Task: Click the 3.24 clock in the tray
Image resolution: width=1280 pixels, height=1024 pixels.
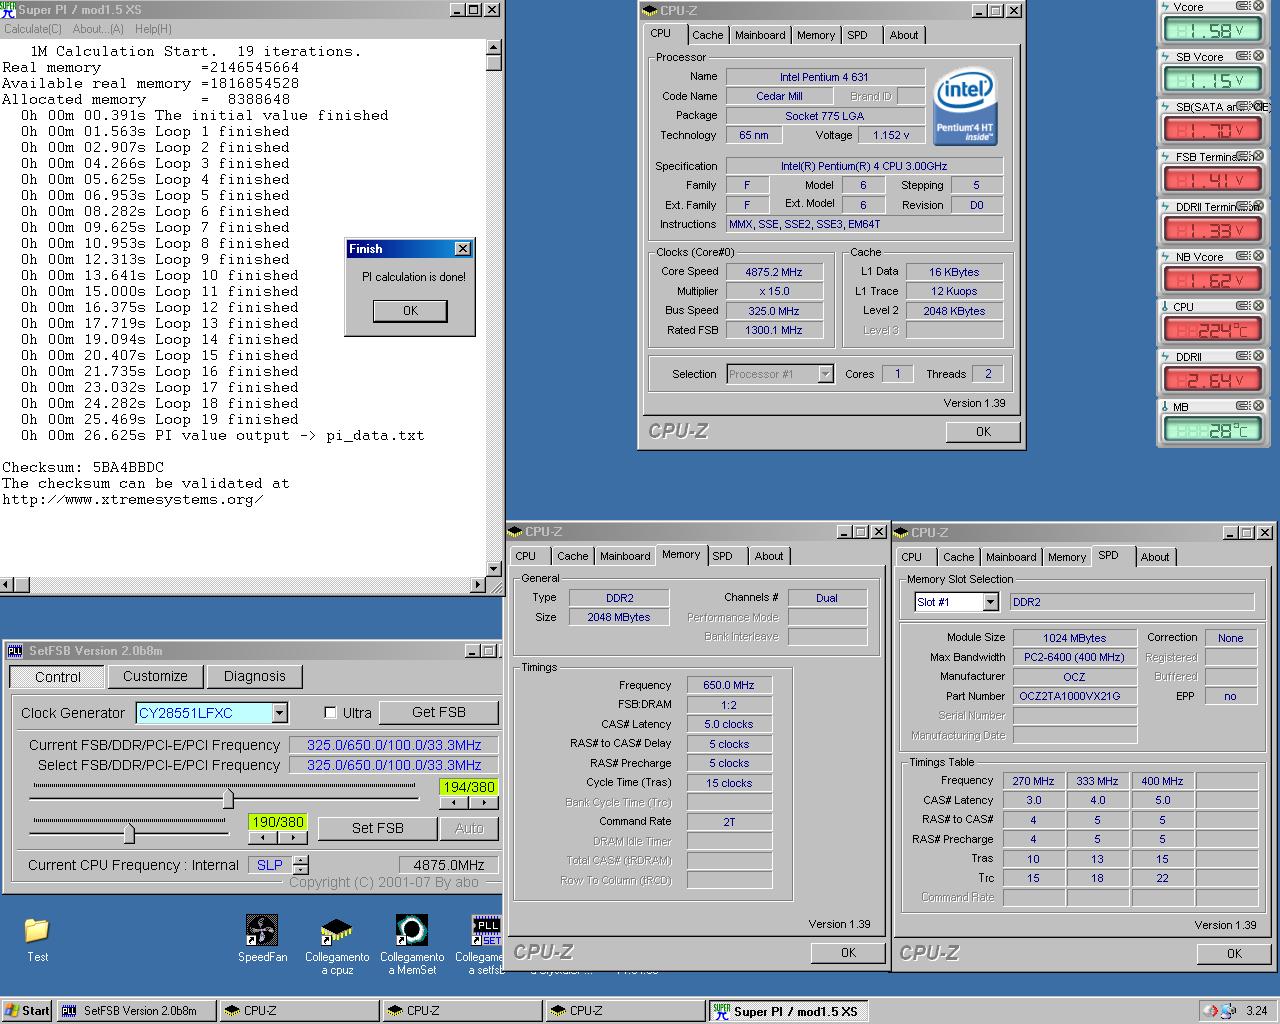Action: 1256,1011
